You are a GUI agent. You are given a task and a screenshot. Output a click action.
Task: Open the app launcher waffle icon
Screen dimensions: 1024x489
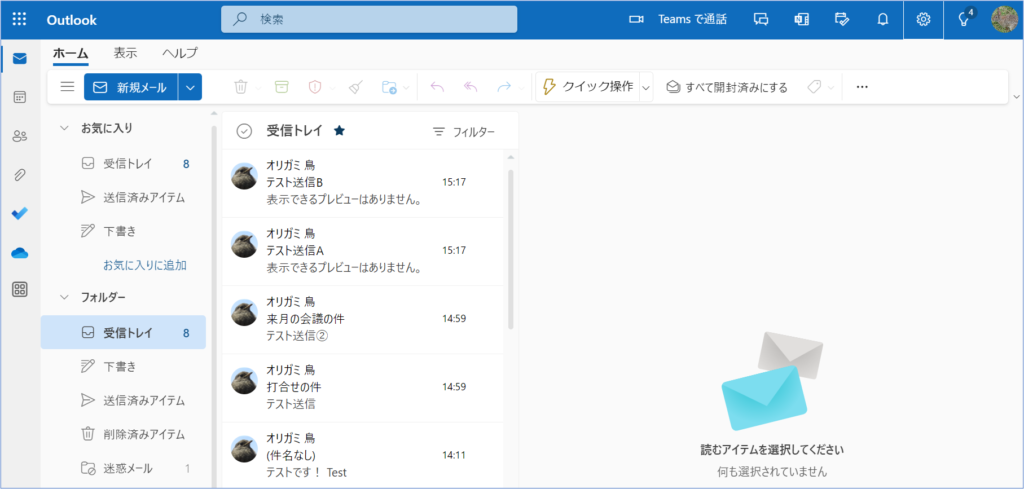pyautogui.click(x=20, y=19)
